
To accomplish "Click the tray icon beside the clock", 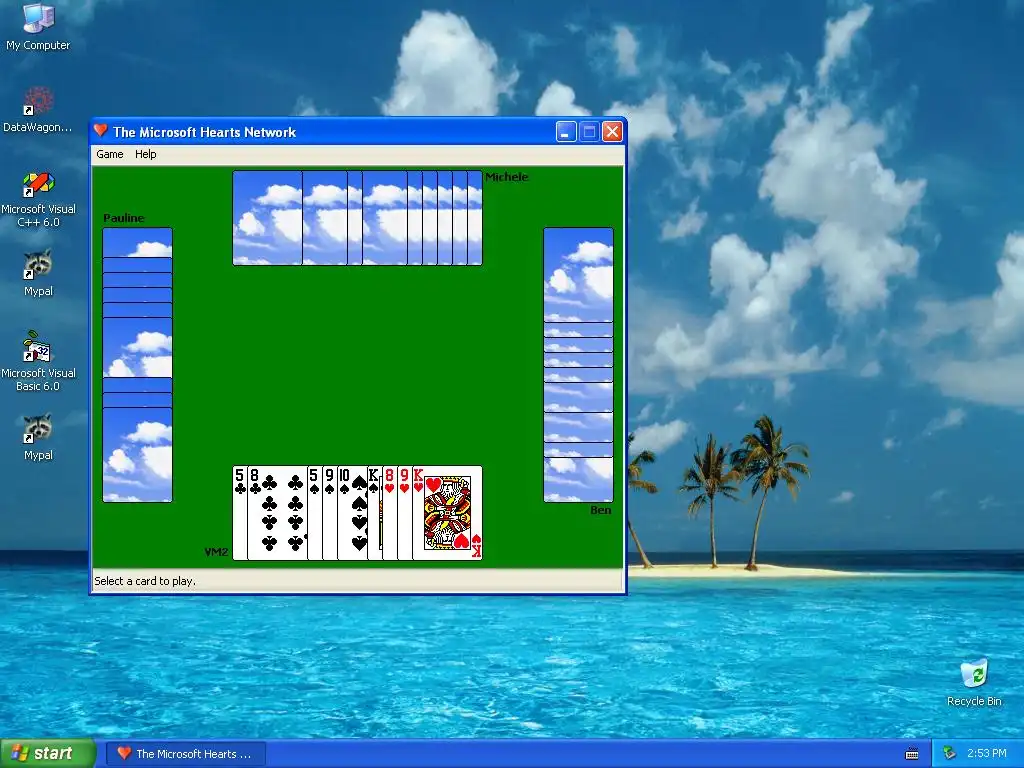I will 950,754.
